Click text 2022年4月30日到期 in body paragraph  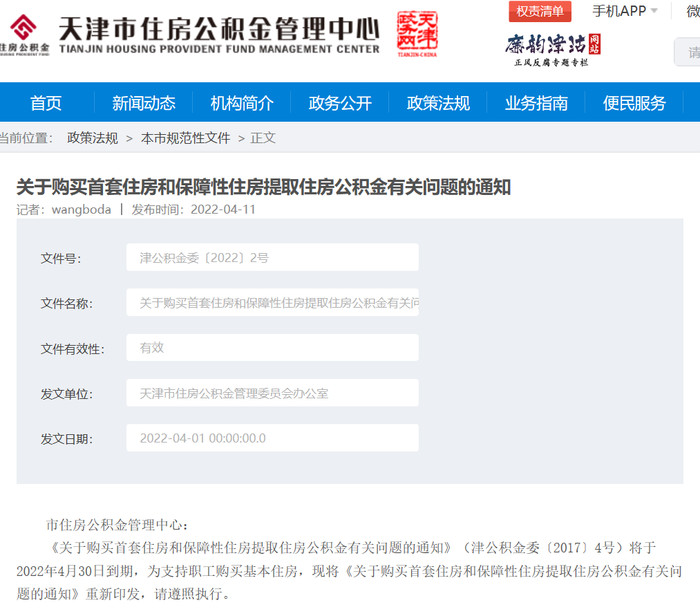point(75,571)
